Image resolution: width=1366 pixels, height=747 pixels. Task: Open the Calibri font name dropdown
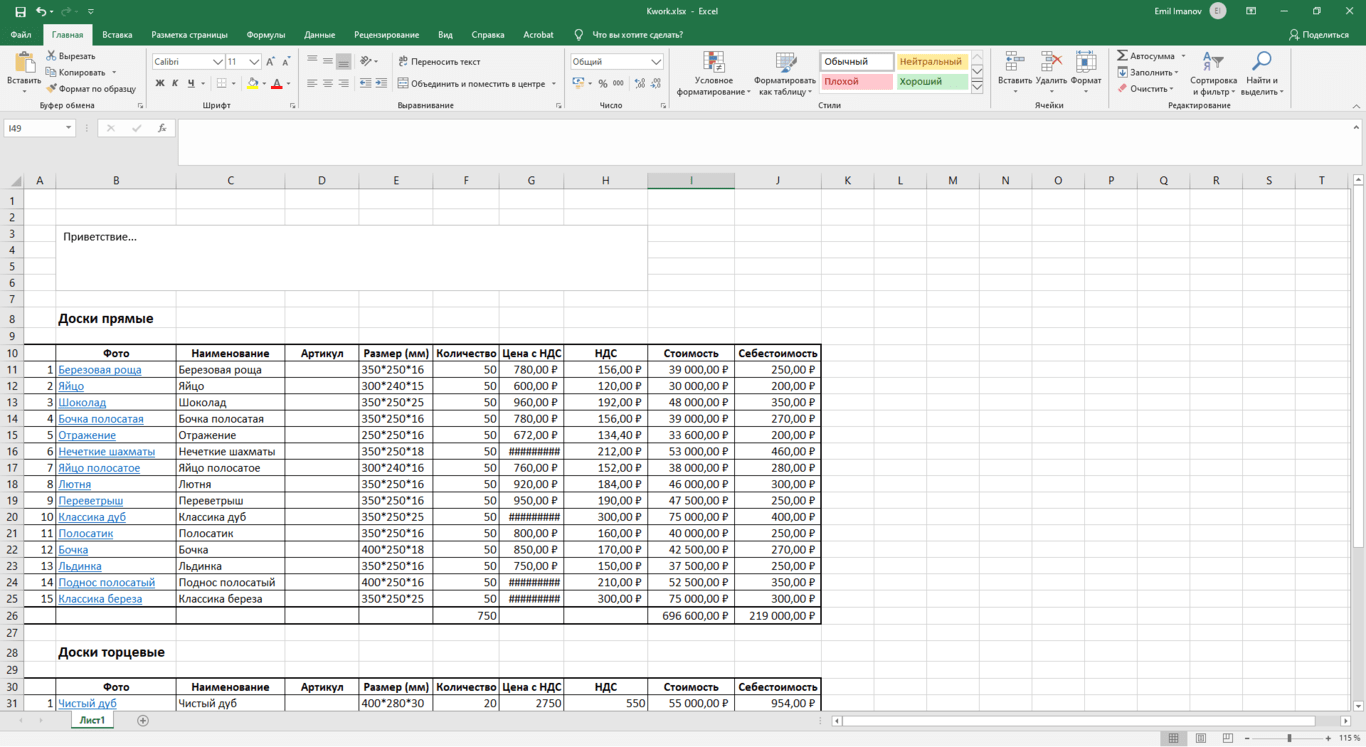(x=217, y=62)
